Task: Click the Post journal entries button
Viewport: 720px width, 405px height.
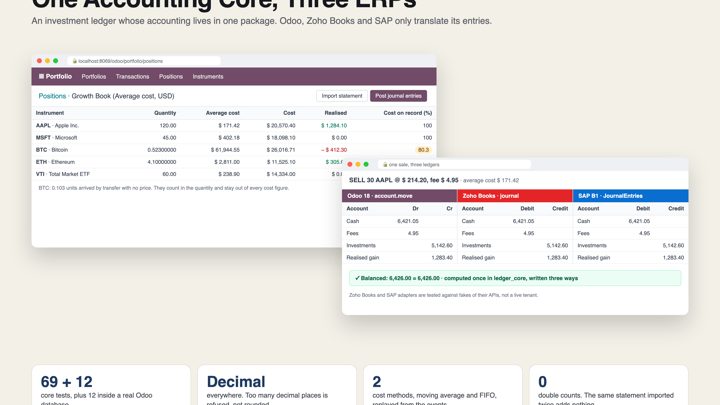Action: [x=399, y=96]
